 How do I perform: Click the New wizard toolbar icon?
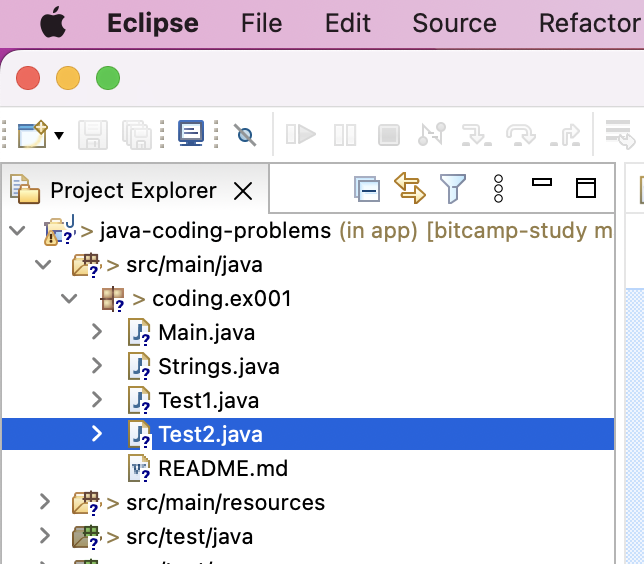point(33,134)
